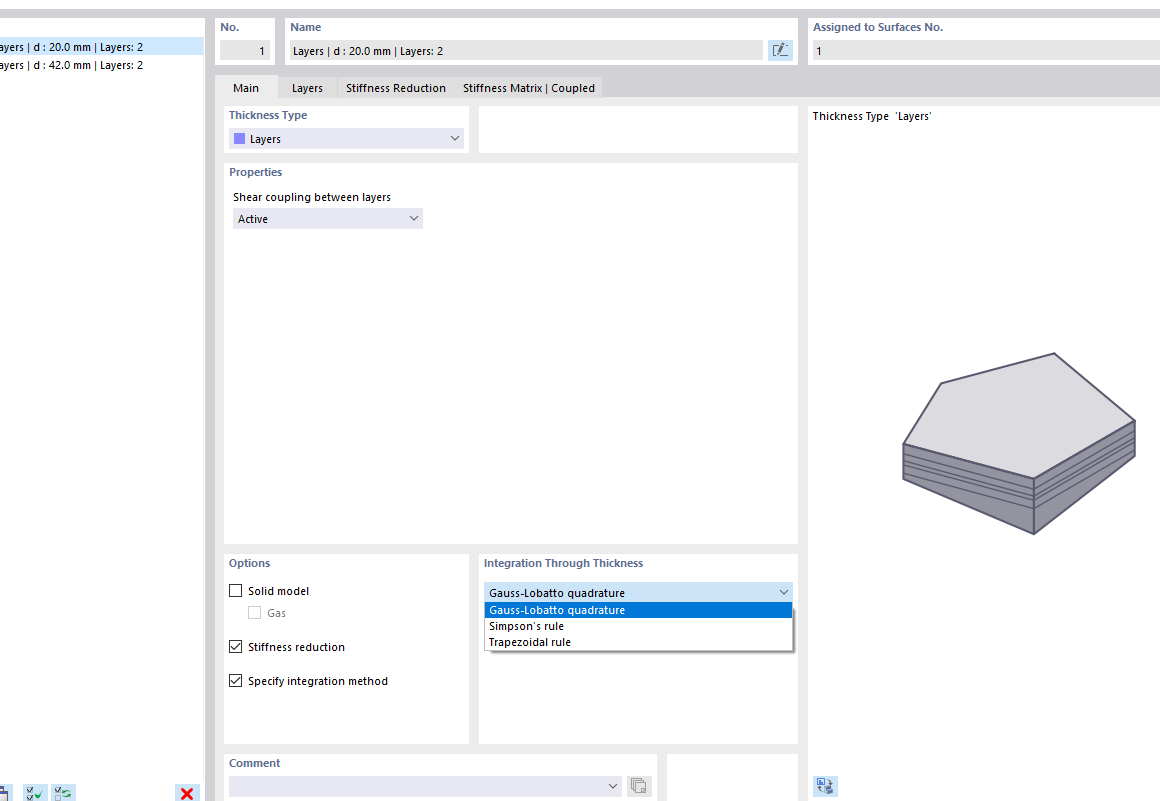Click the Shear coupling between layers label
1160x801 pixels.
coord(311,197)
